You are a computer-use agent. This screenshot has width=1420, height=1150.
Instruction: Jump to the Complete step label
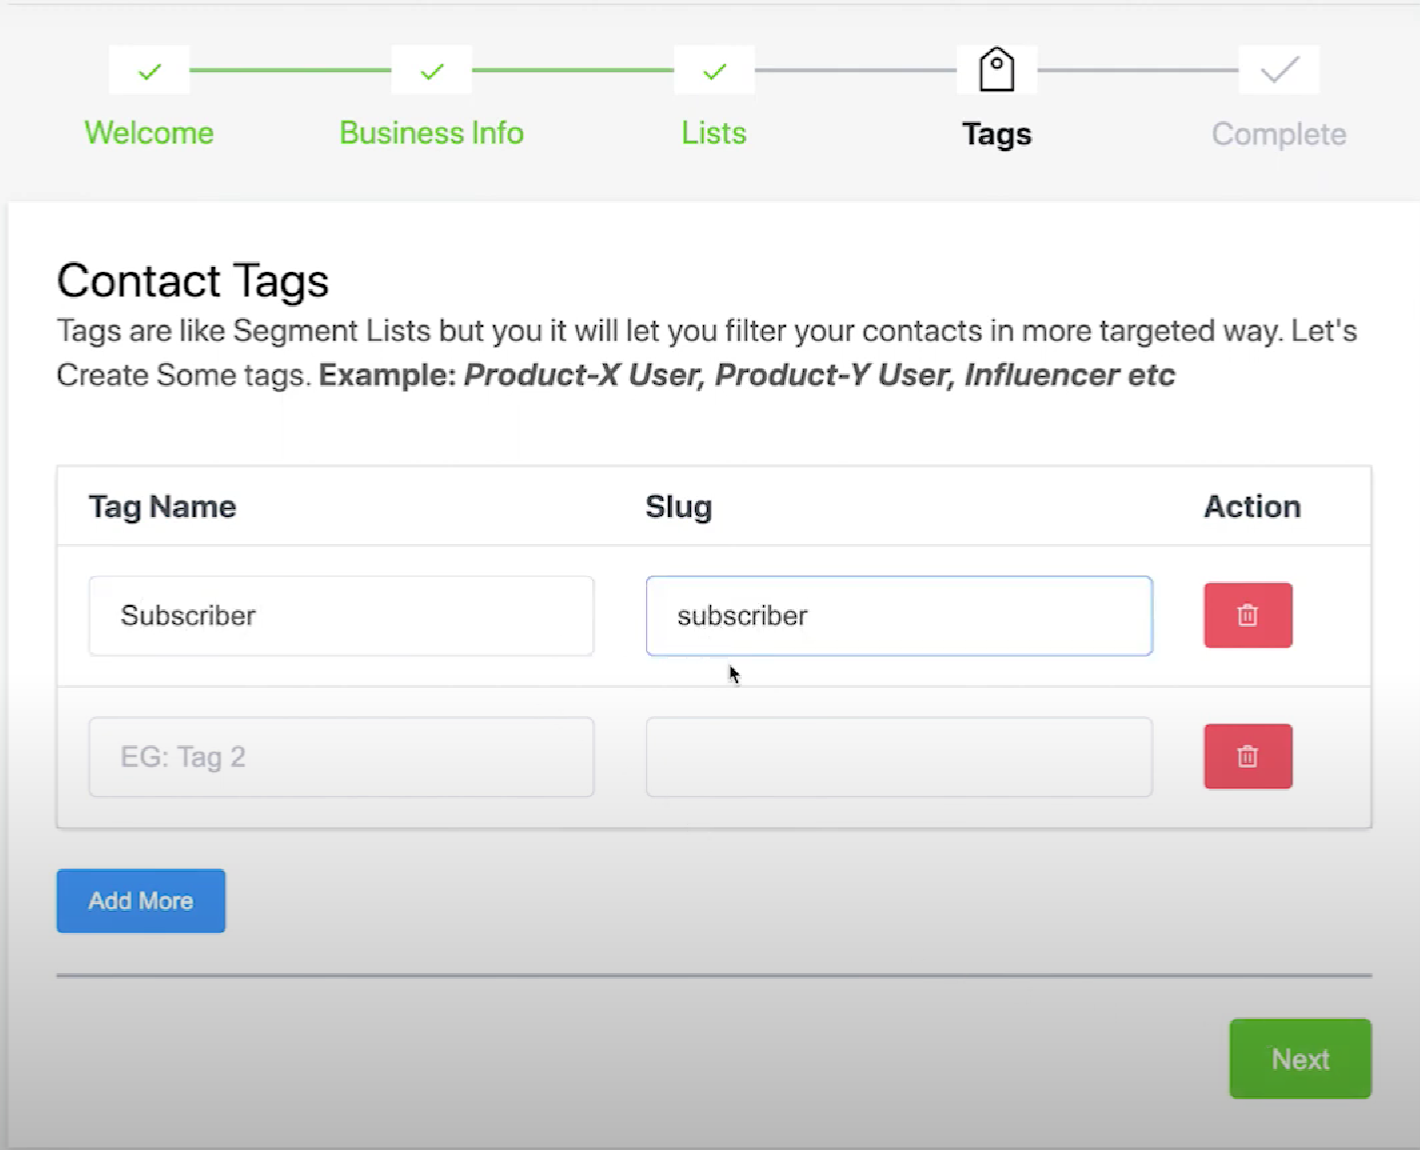point(1279,134)
